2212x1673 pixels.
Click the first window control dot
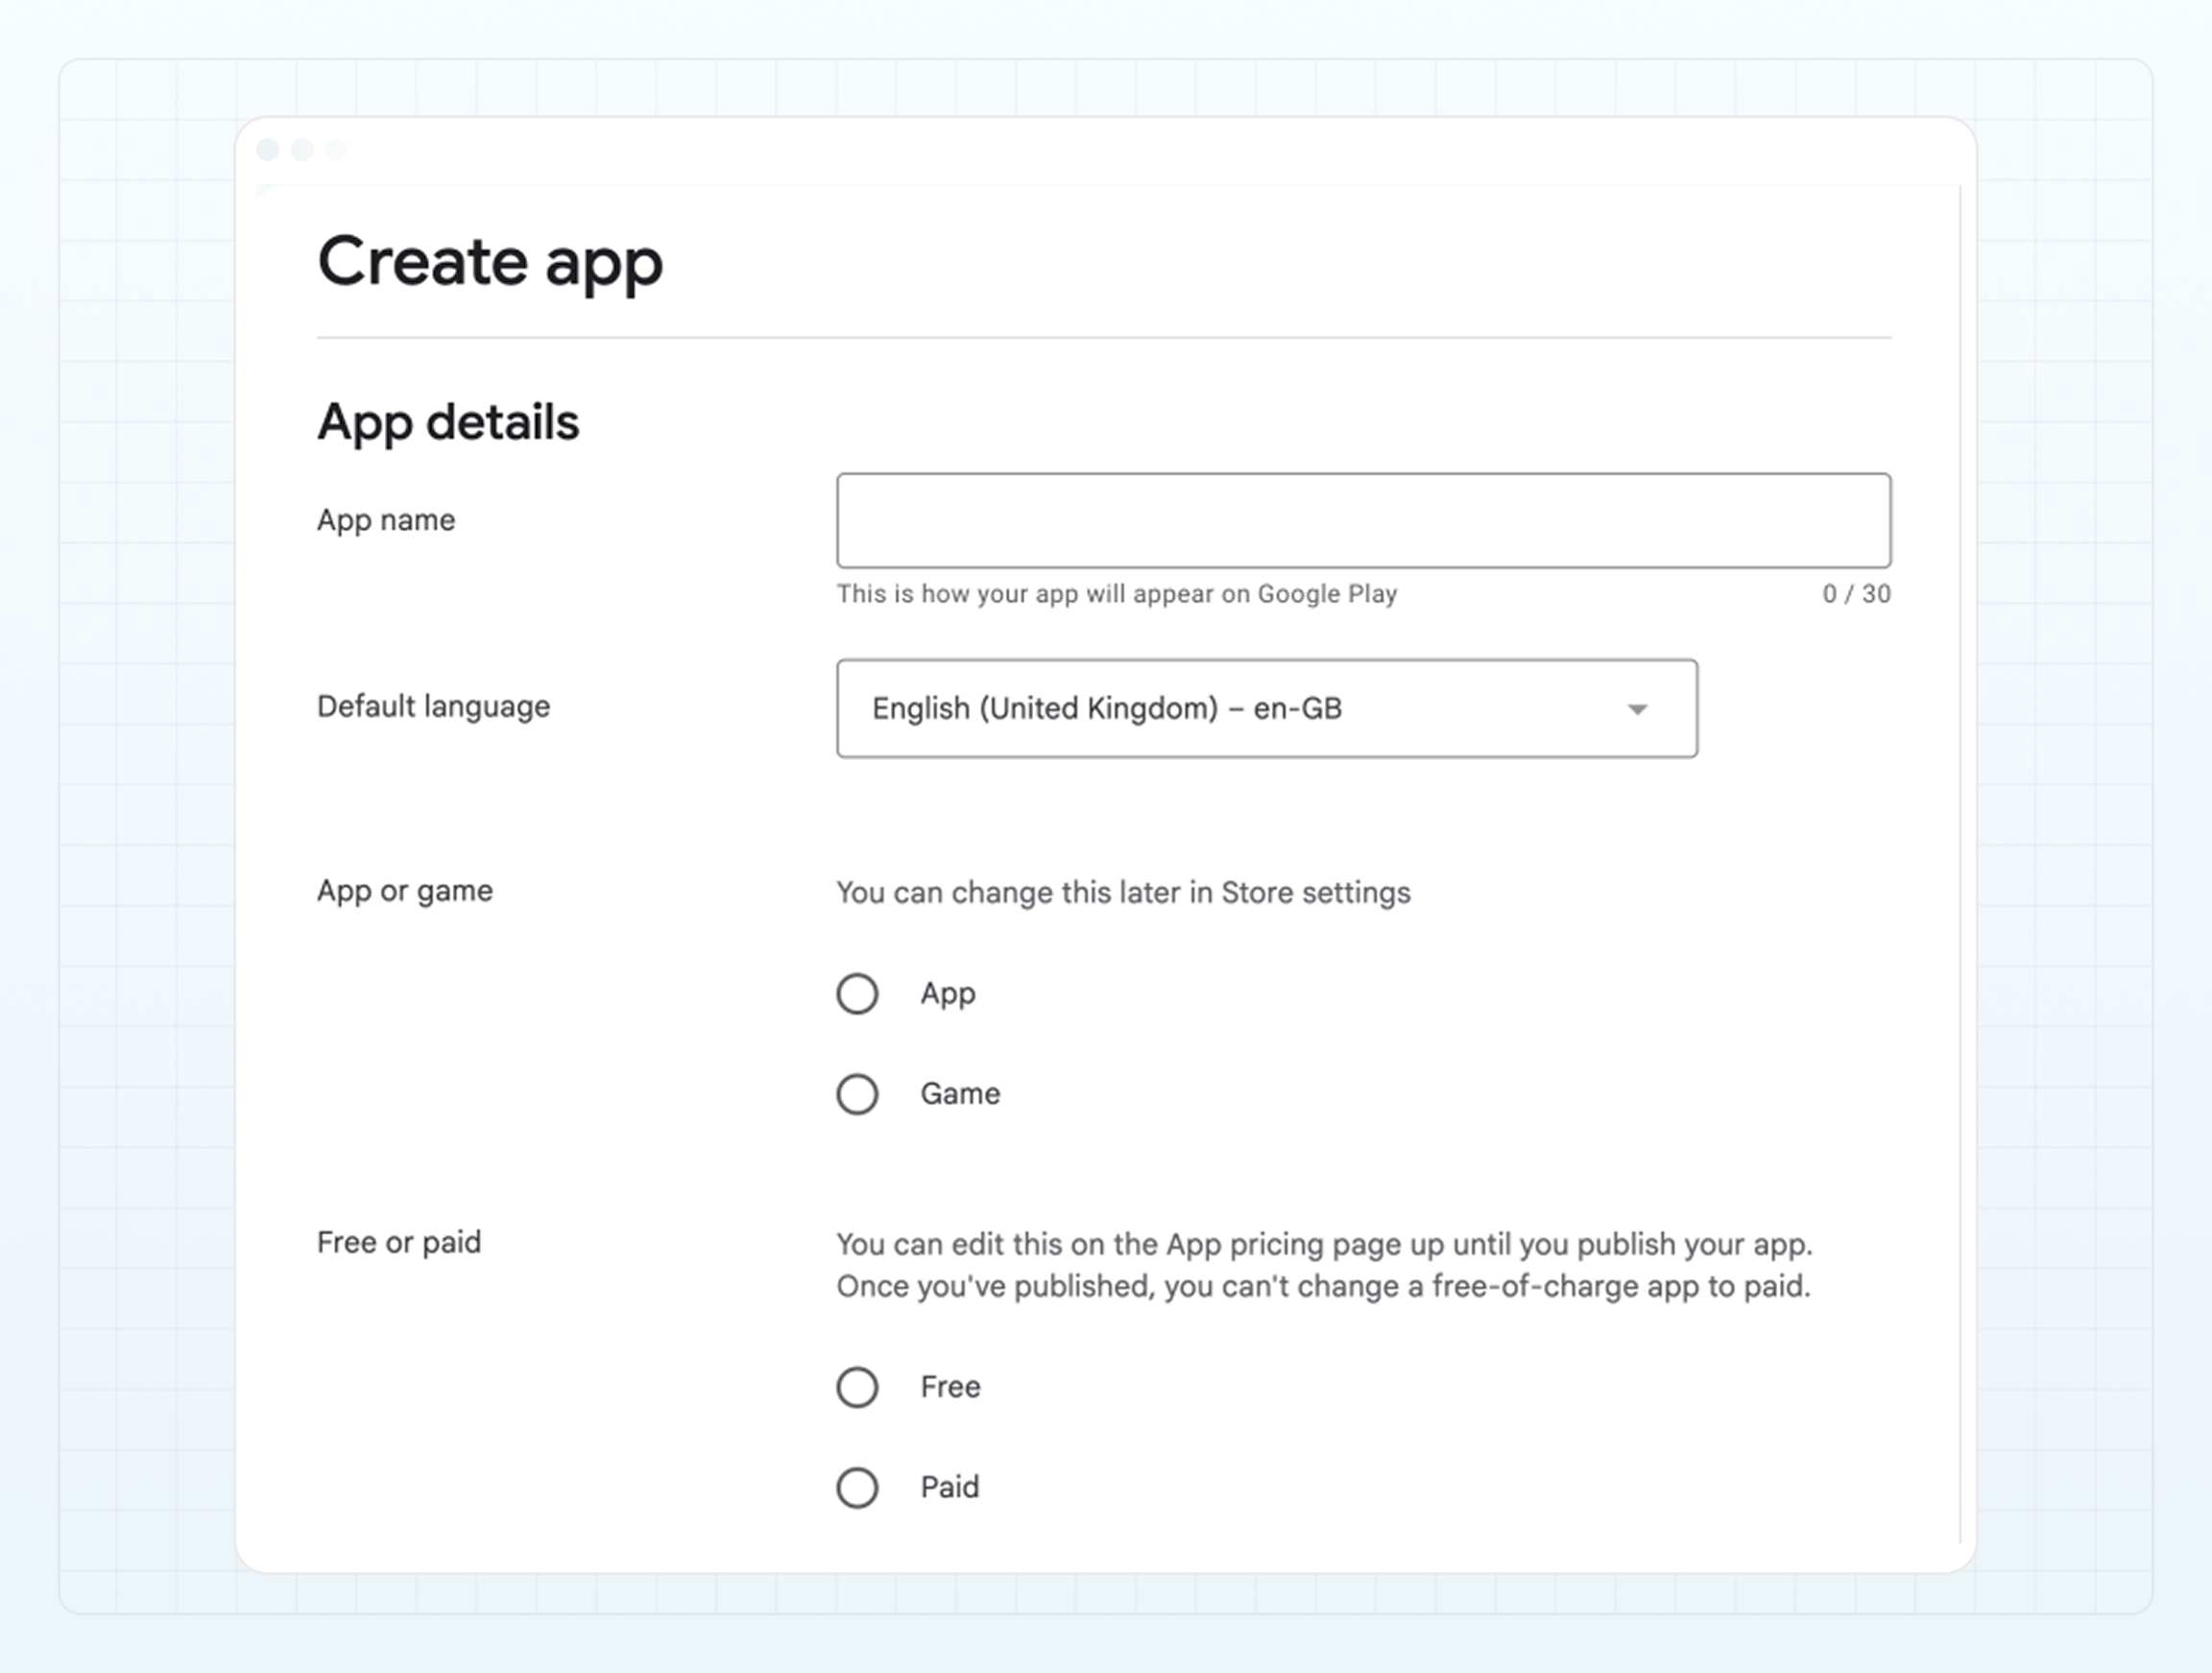coord(268,149)
